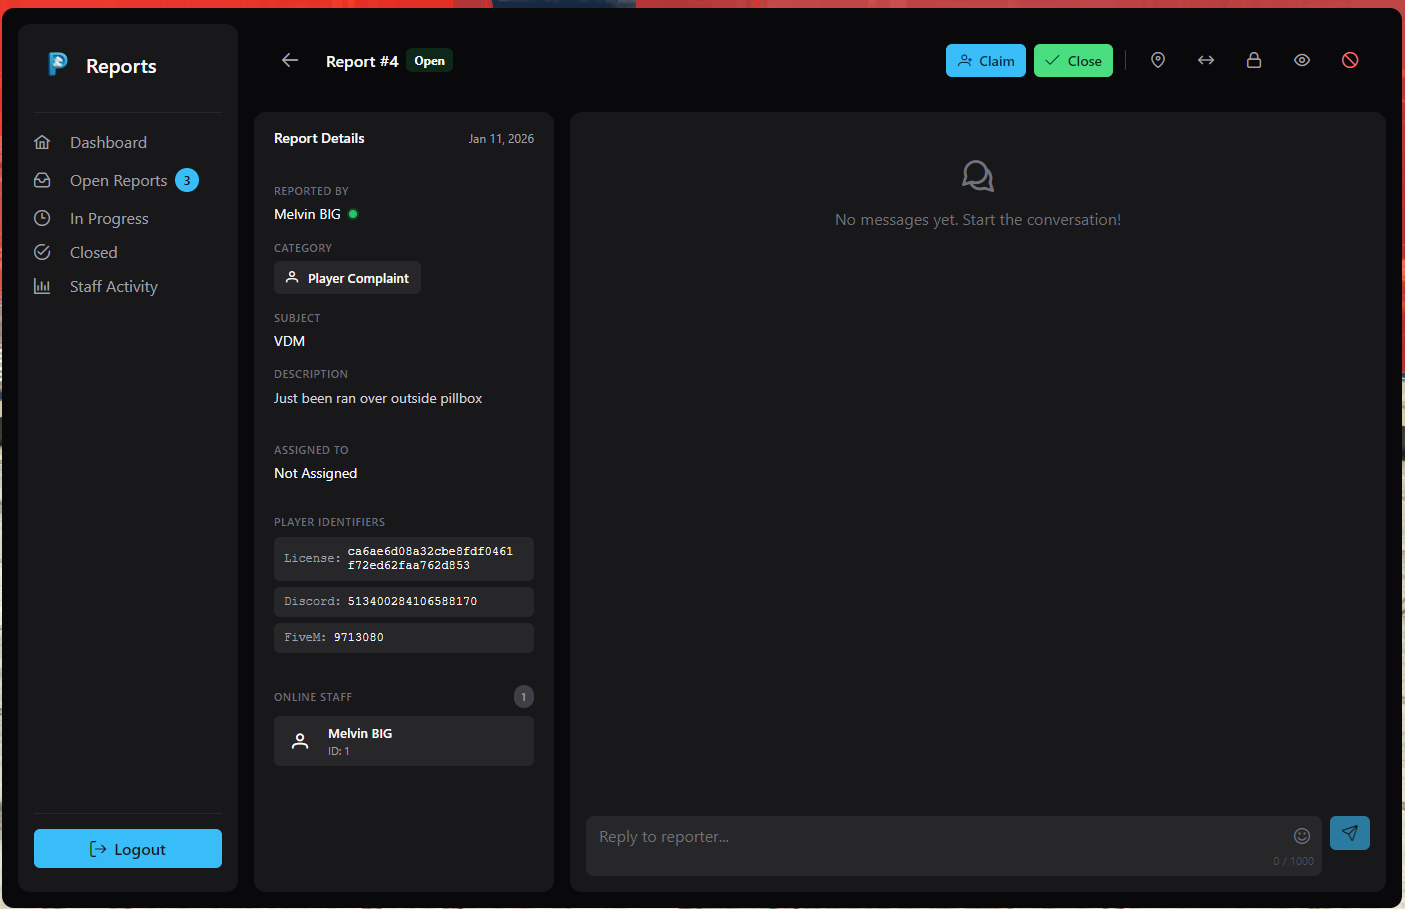
Task: Click the Staff Activity bar chart icon
Action: [x=42, y=286]
